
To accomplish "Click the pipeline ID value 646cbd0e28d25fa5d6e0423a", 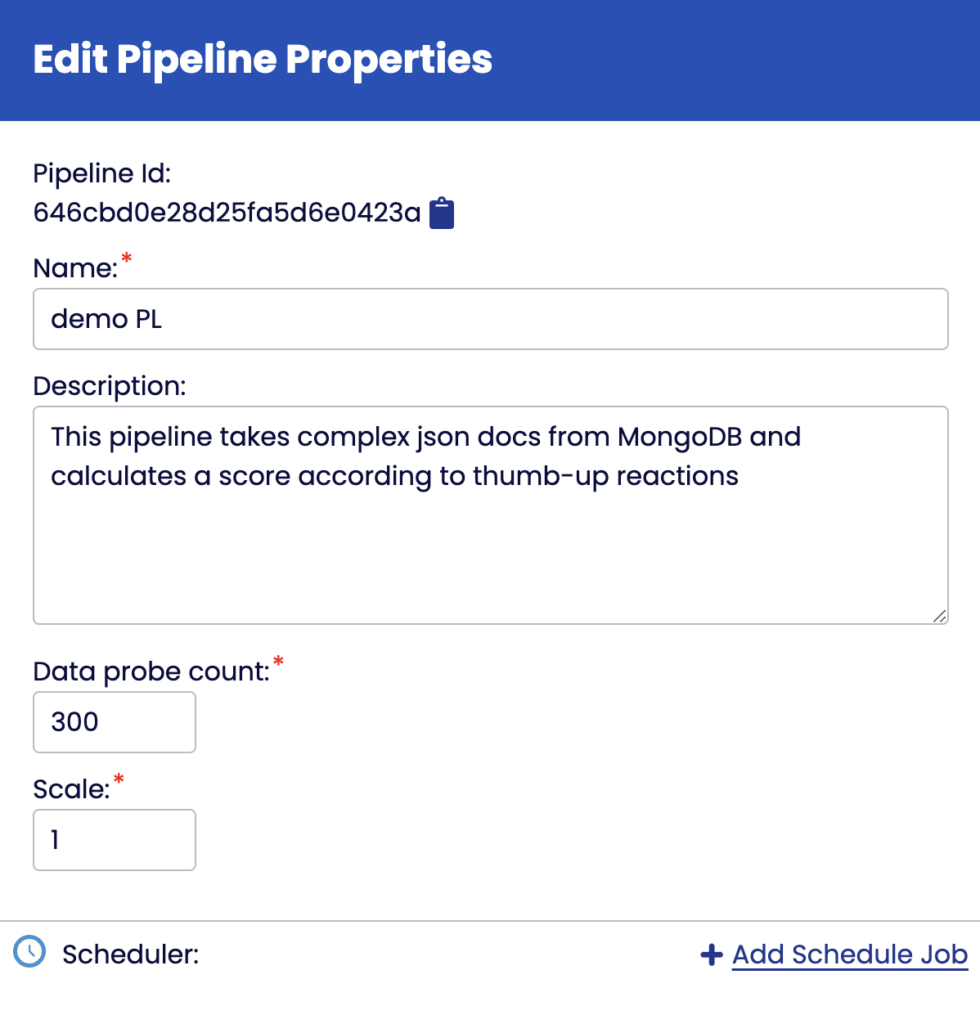I will tap(227, 213).
